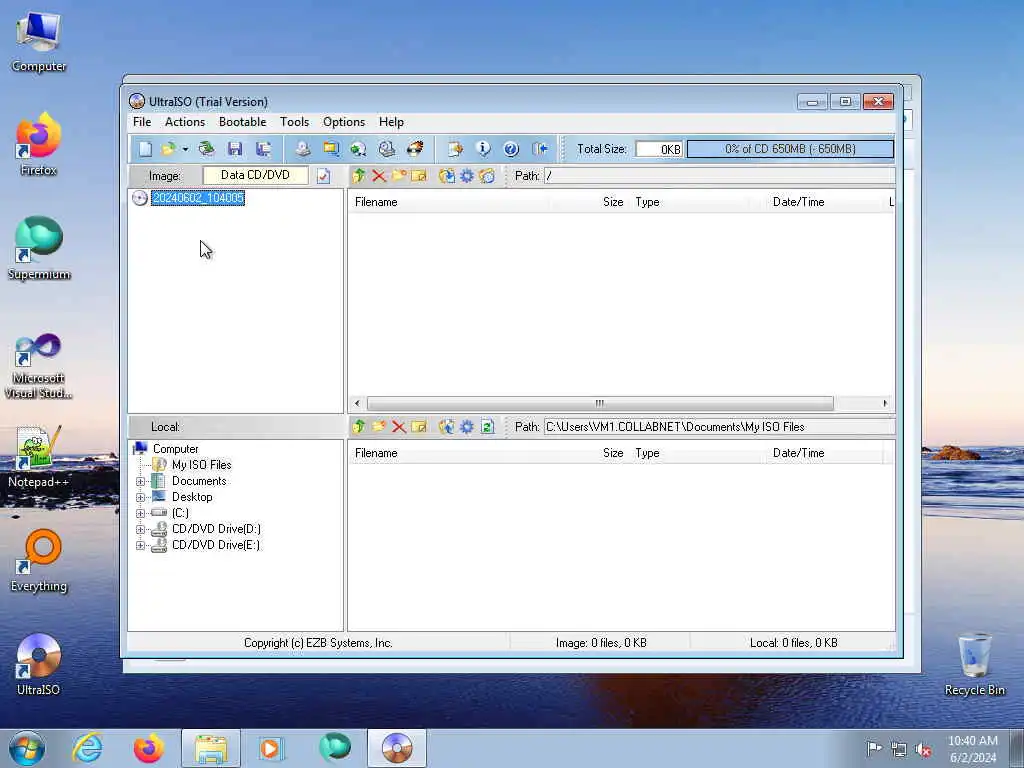Open the dropdown arrow beside Open icon

(x=185, y=150)
